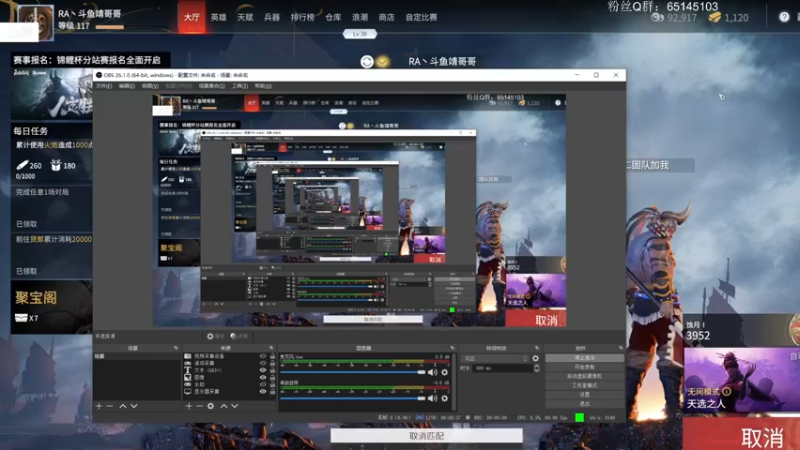Pop out the 场景 dock panel
The width and height of the screenshot is (800, 450).
[176, 348]
